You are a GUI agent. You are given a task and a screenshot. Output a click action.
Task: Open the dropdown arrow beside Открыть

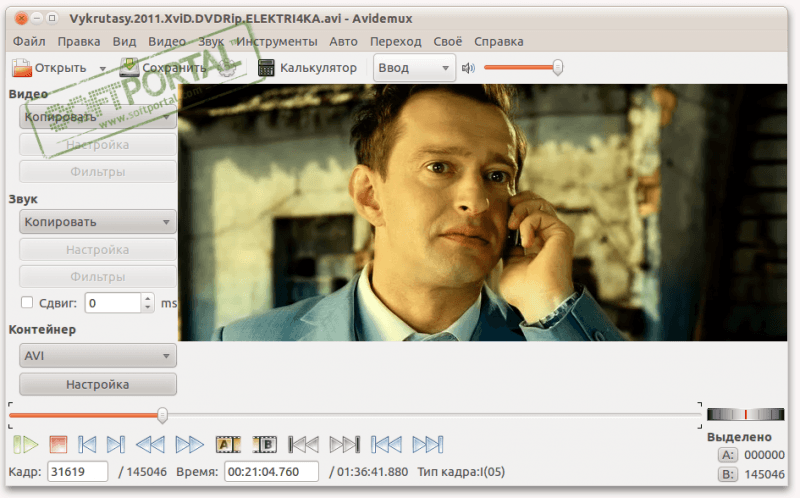tap(103, 68)
